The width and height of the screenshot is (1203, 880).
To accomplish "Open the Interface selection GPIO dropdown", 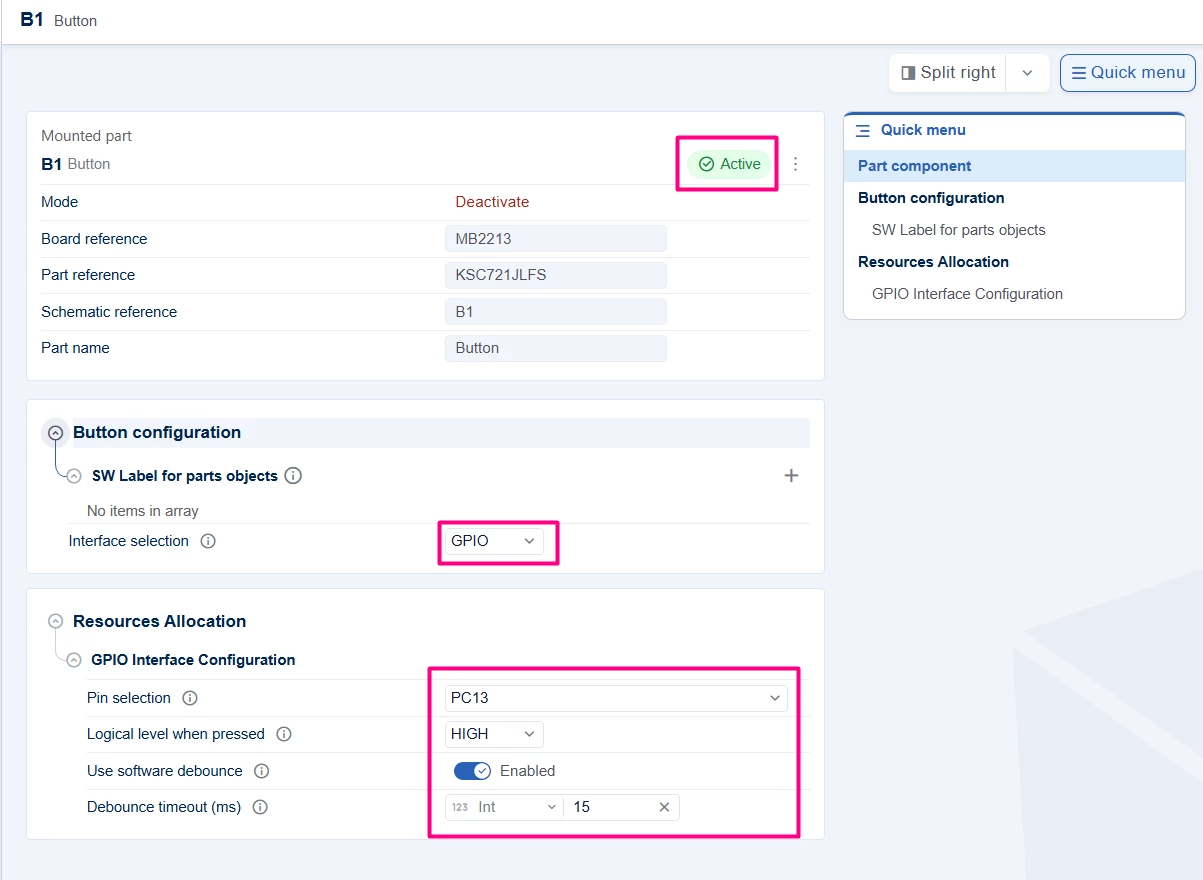I will click(494, 541).
